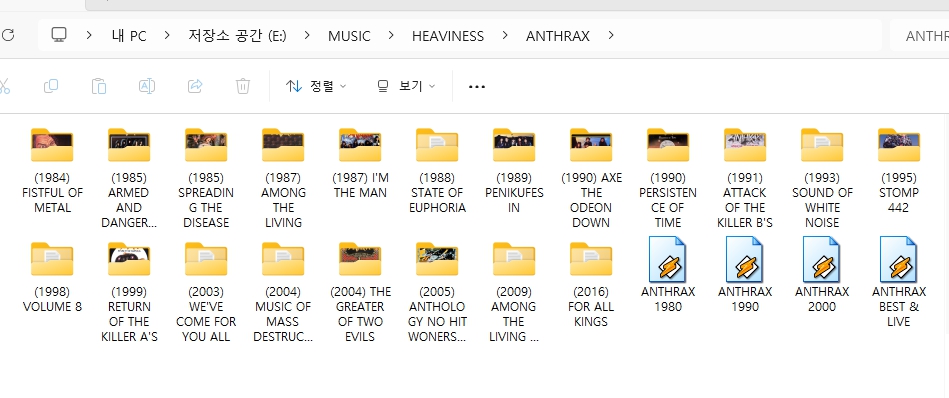Go to HEAVINESS folder in breadcrumb

click(448, 36)
